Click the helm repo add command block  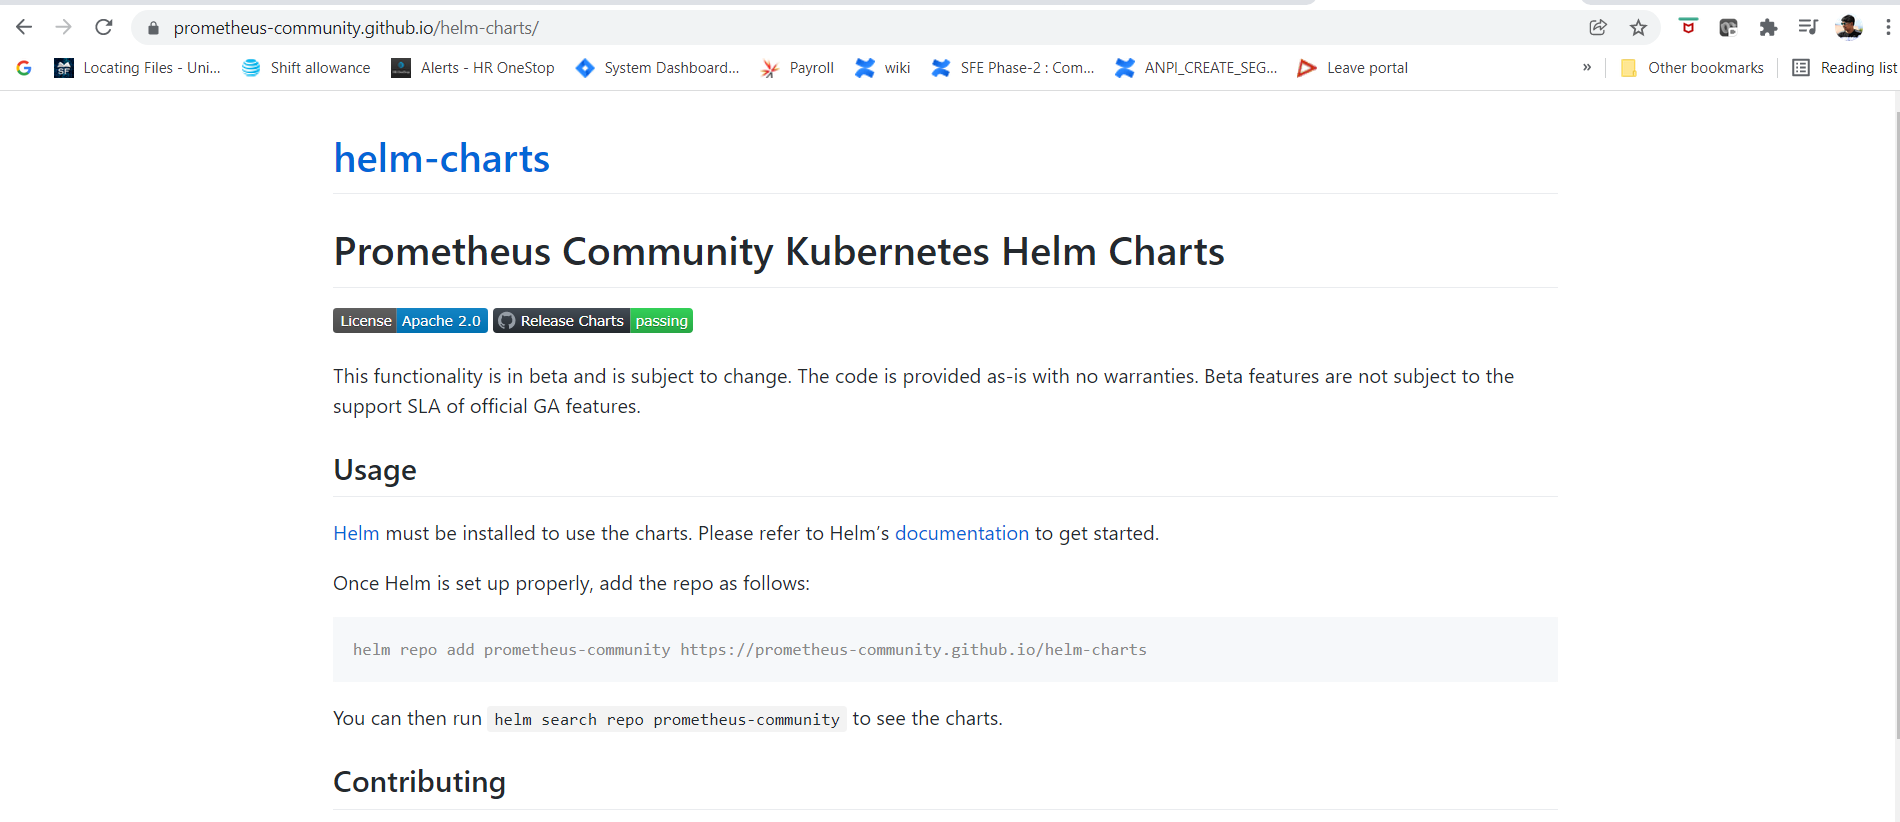click(945, 649)
